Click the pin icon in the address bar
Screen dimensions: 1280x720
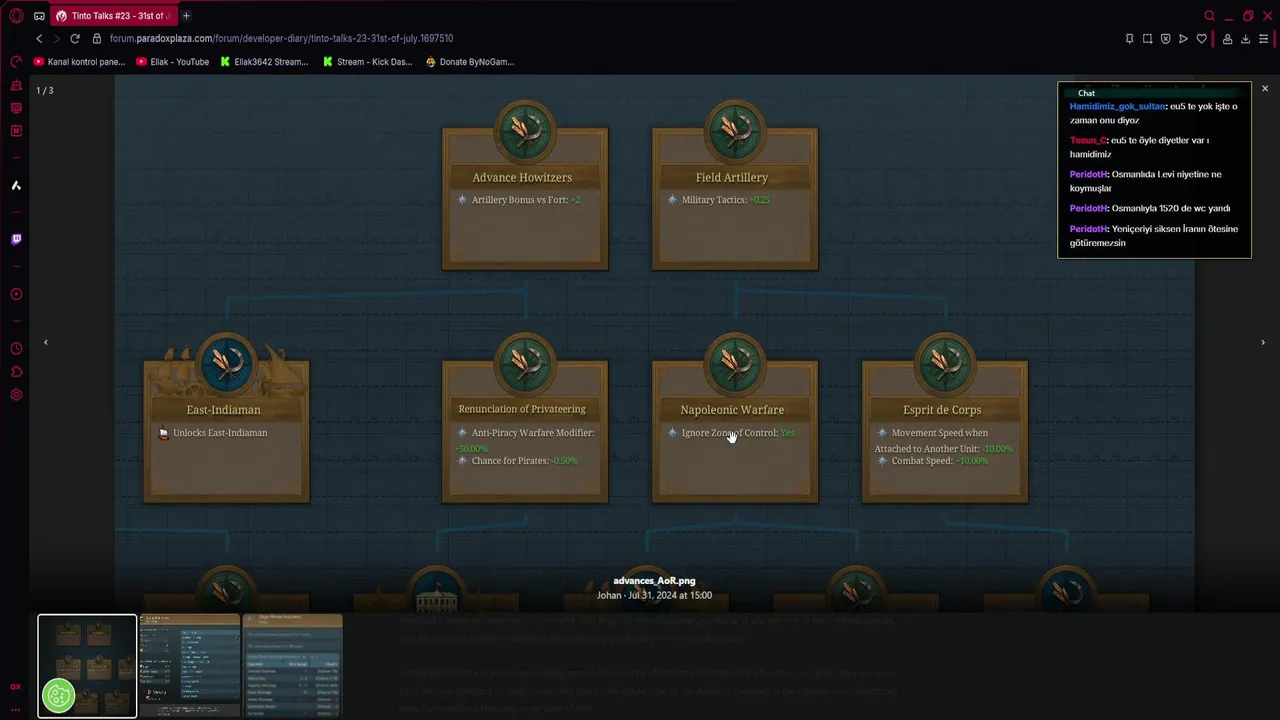pyautogui.click(x=1129, y=39)
